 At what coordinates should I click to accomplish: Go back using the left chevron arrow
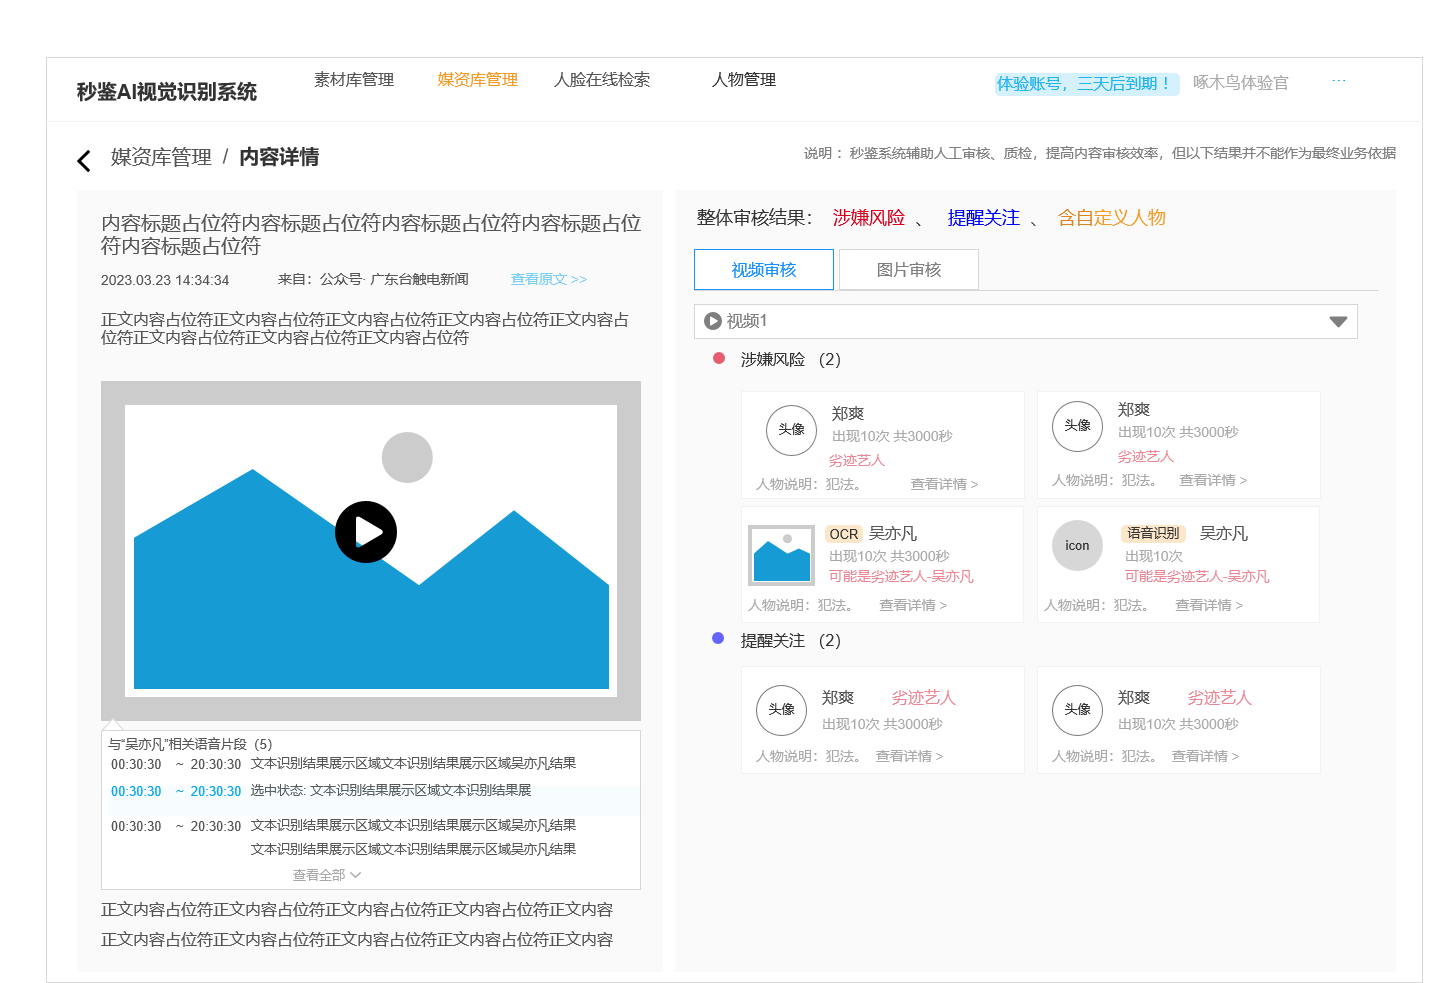tap(84, 160)
